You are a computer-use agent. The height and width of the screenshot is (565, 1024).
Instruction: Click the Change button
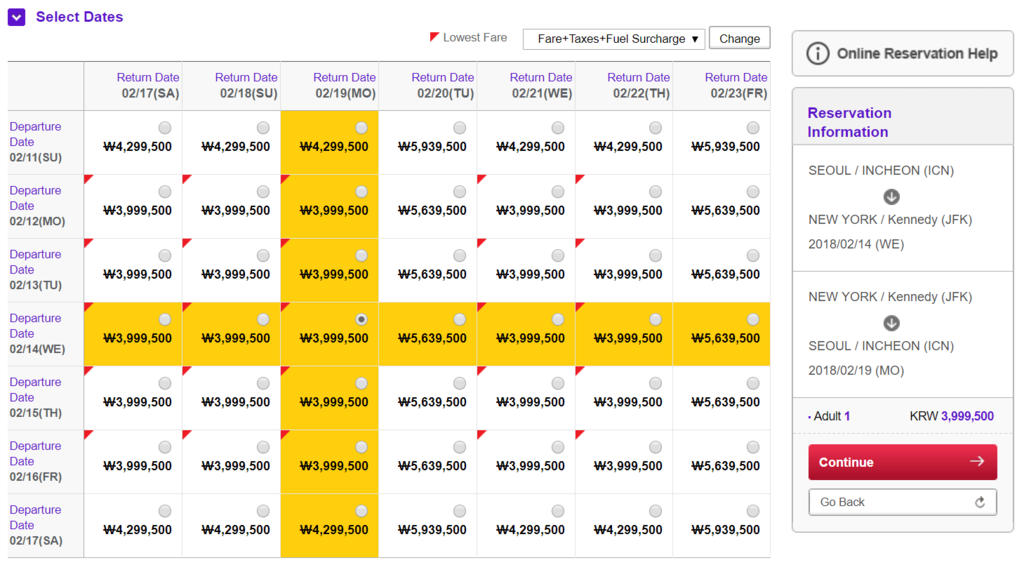(x=739, y=39)
